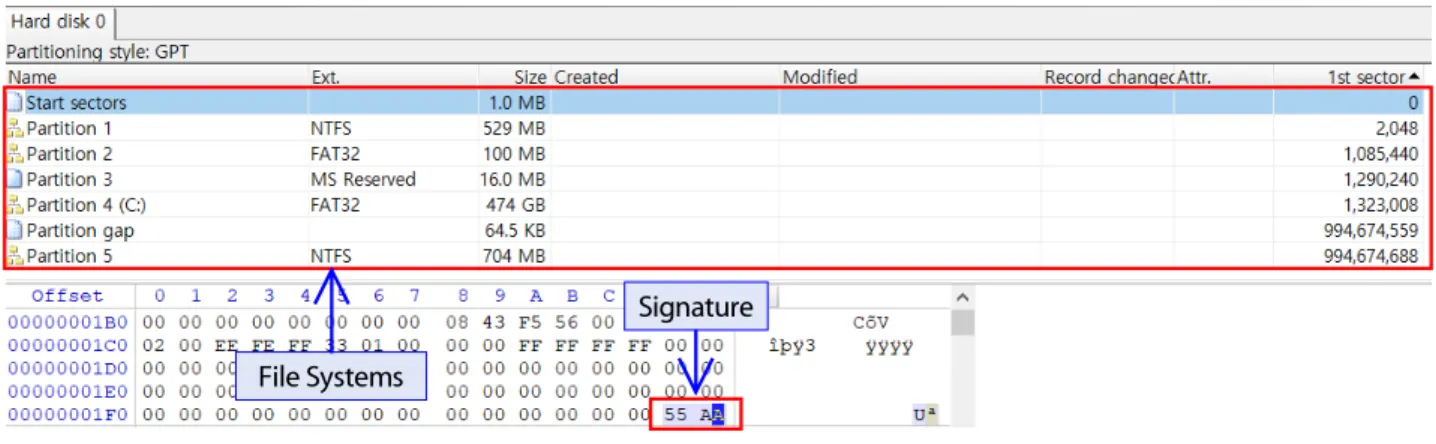This screenshot has width=1436, height=444.
Task: Click the 1,323,008 first sector value
Action: click(1381, 205)
